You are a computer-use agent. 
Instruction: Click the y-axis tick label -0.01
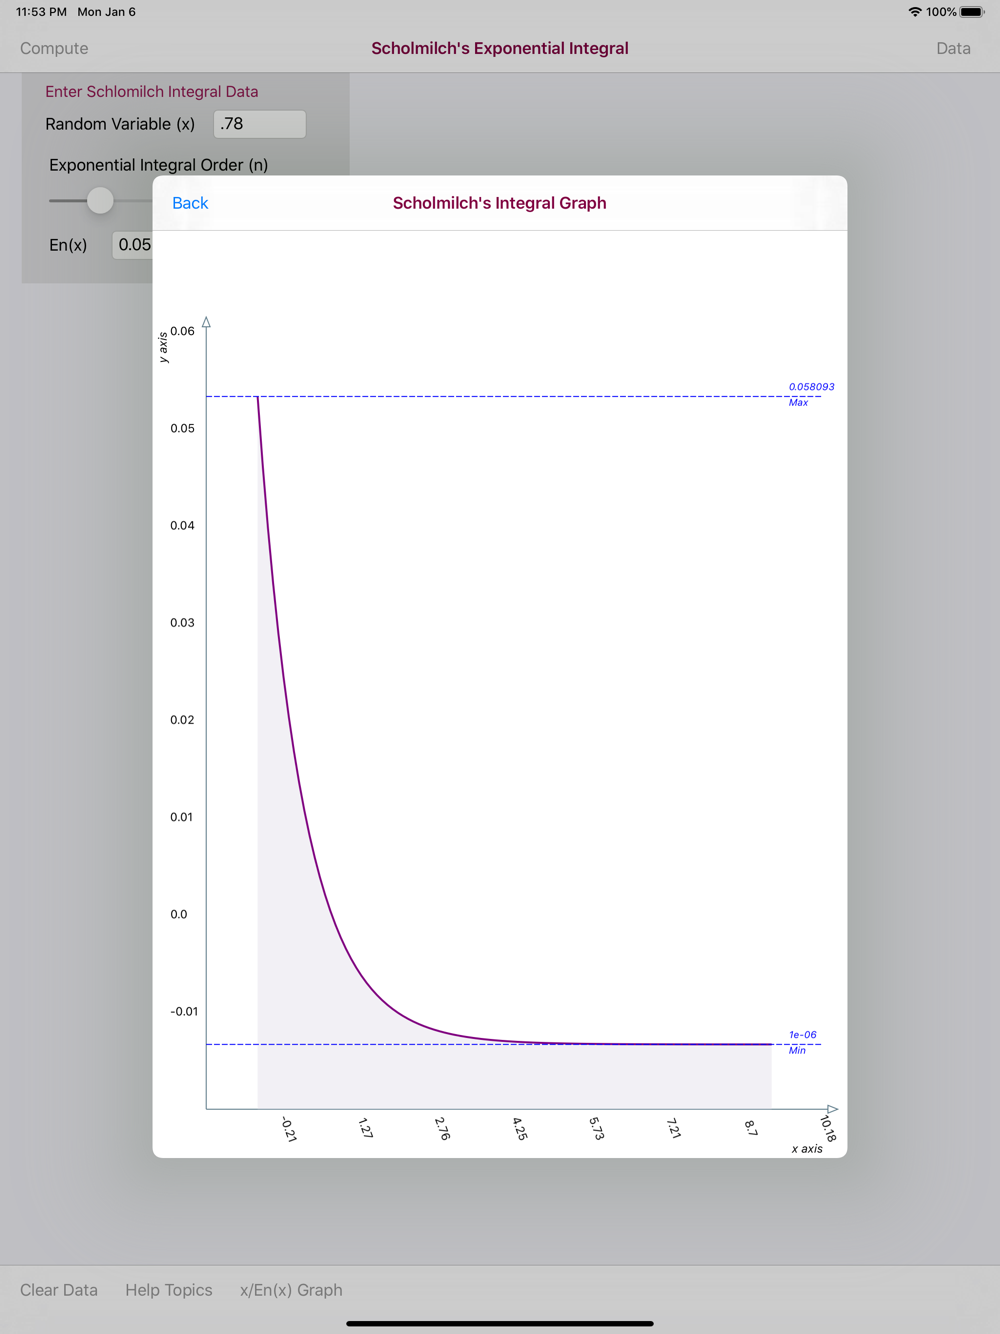[x=184, y=1011]
